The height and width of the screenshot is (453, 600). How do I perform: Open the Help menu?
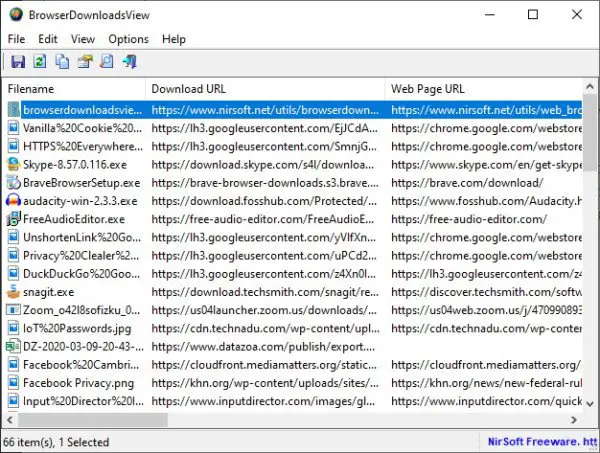pos(174,39)
